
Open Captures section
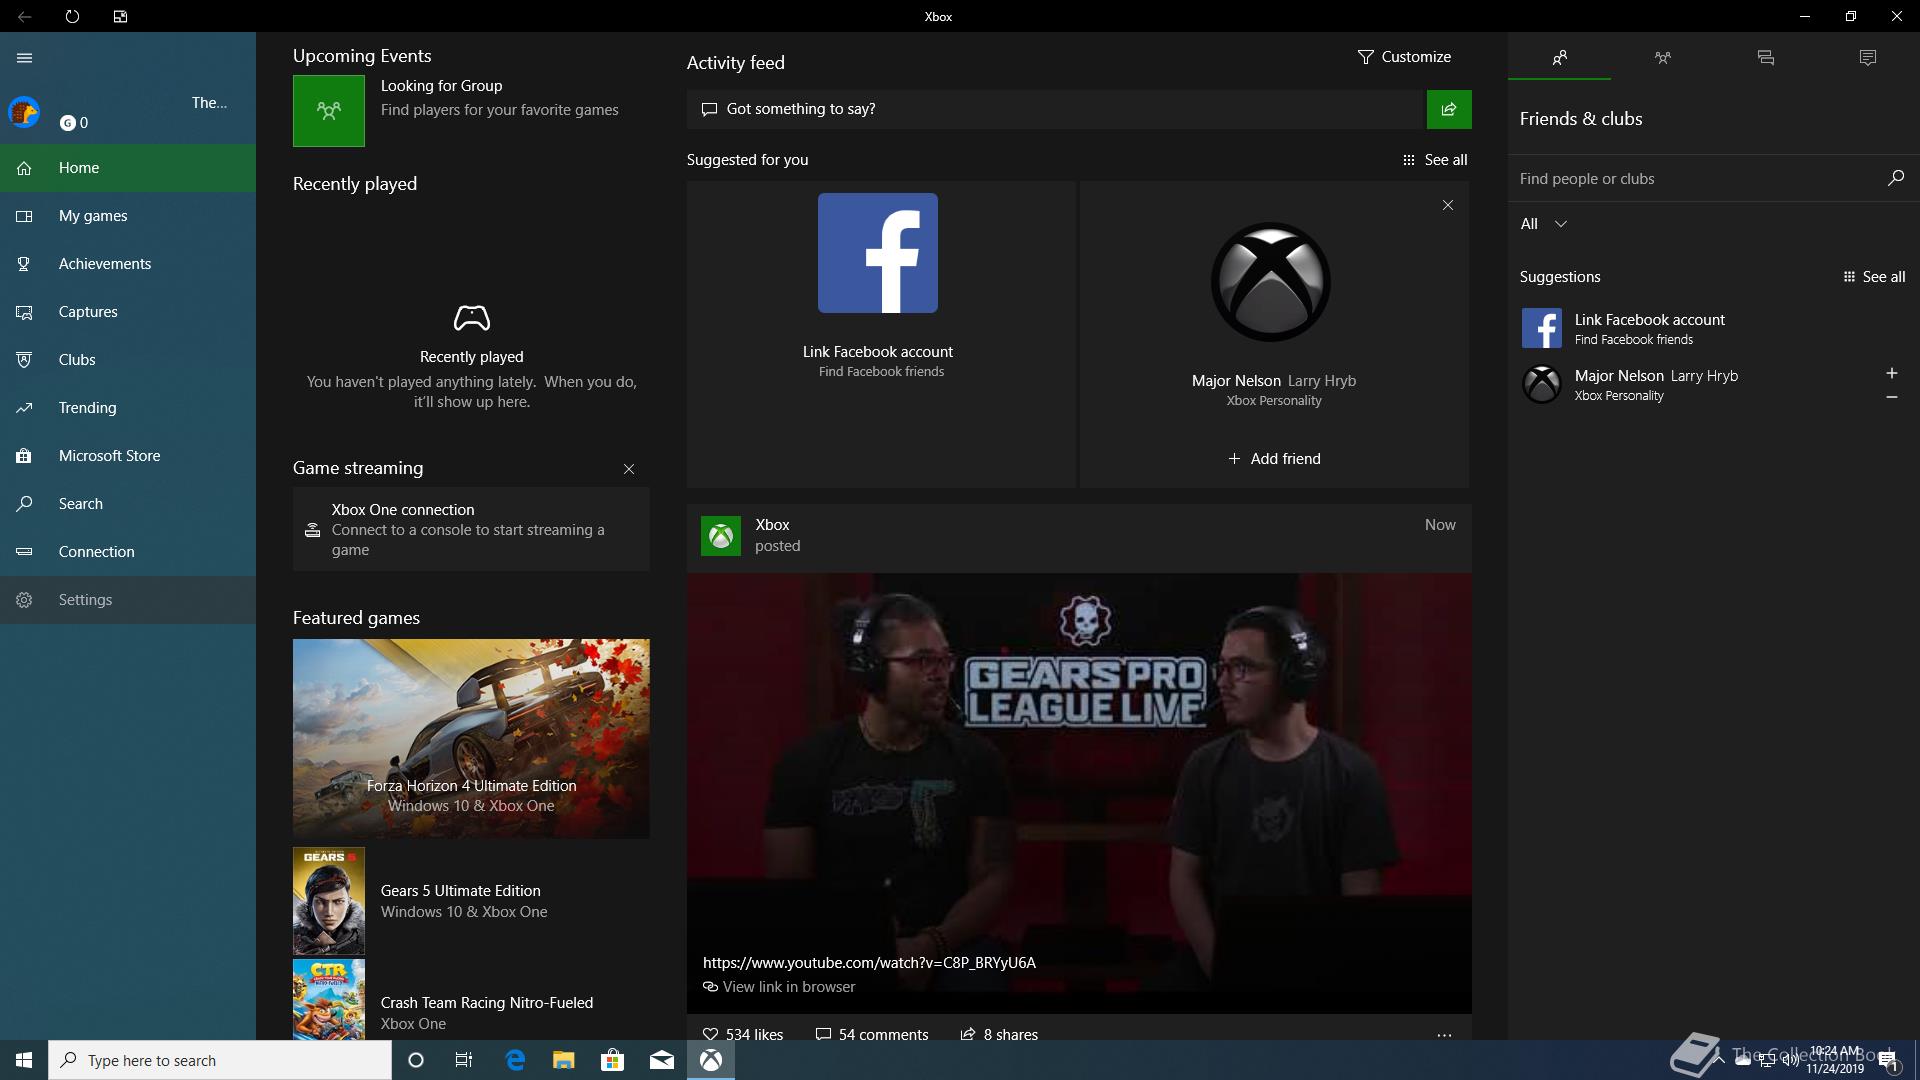pos(128,312)
